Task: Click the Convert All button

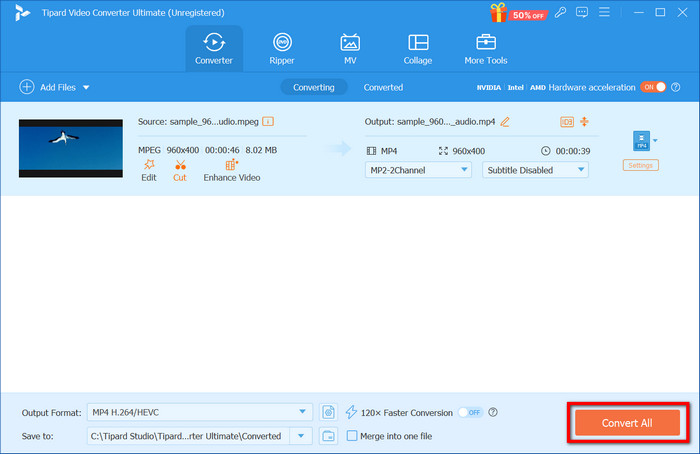Action: tap(627, 423)
